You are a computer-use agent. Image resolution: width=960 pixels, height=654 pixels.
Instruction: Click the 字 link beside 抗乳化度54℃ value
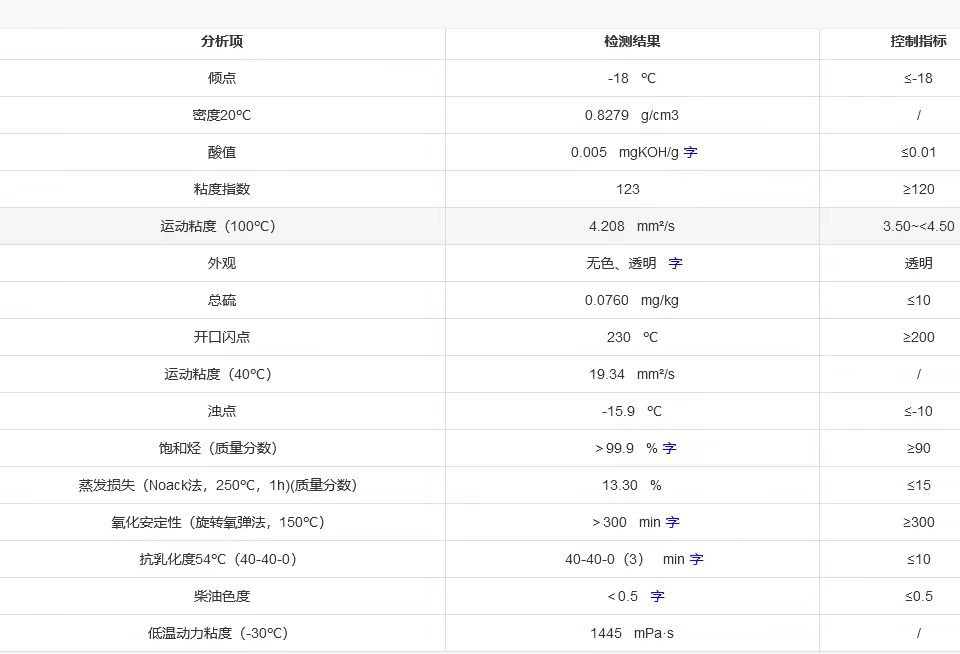695,559
